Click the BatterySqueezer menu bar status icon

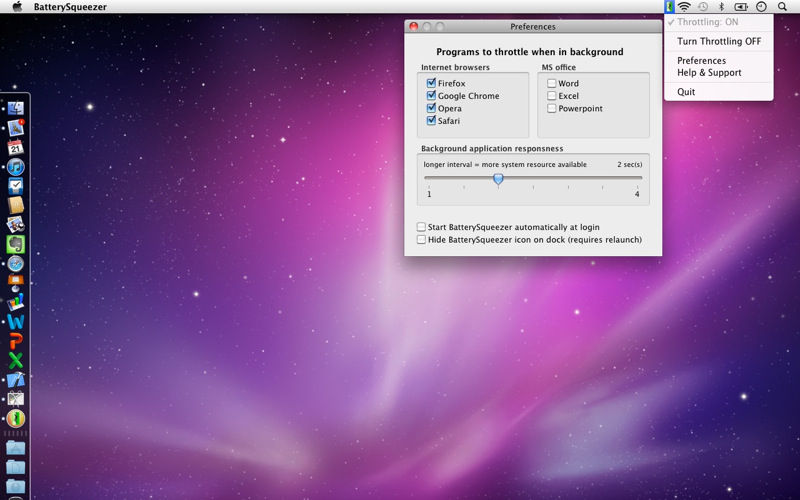click(x=669, y=7)
